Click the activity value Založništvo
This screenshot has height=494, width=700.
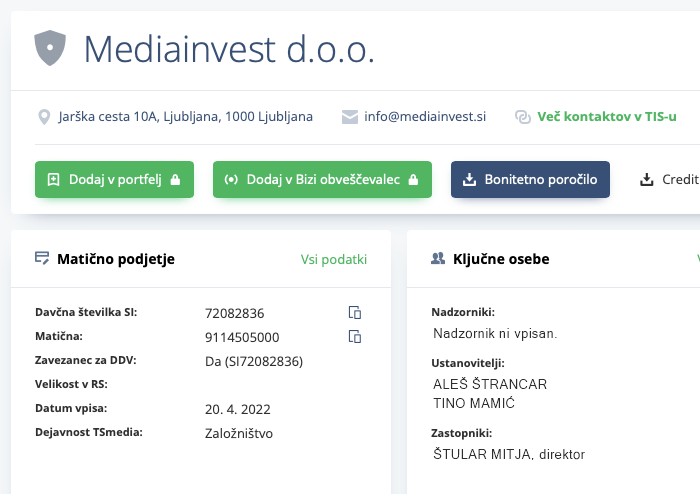pyautogui.click(x=239, y=433)
